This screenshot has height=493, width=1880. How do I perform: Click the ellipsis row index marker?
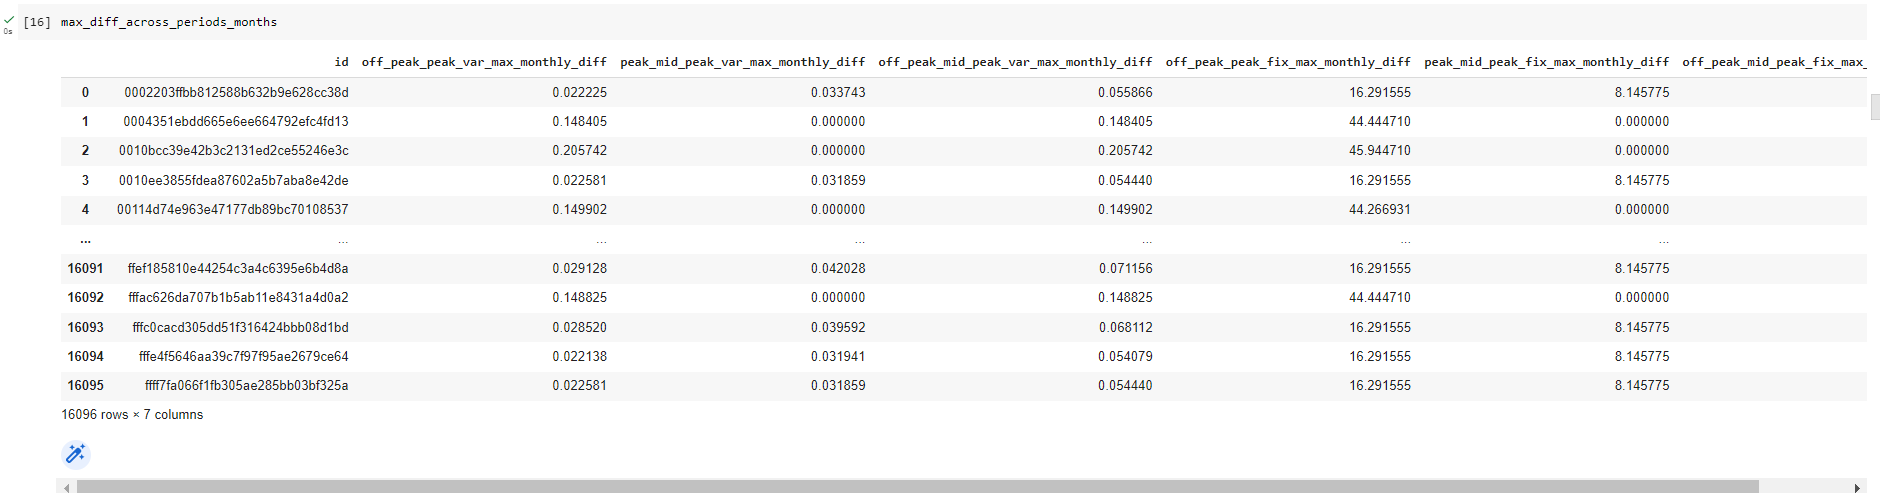pyautogui.click(x=85, y=240)
